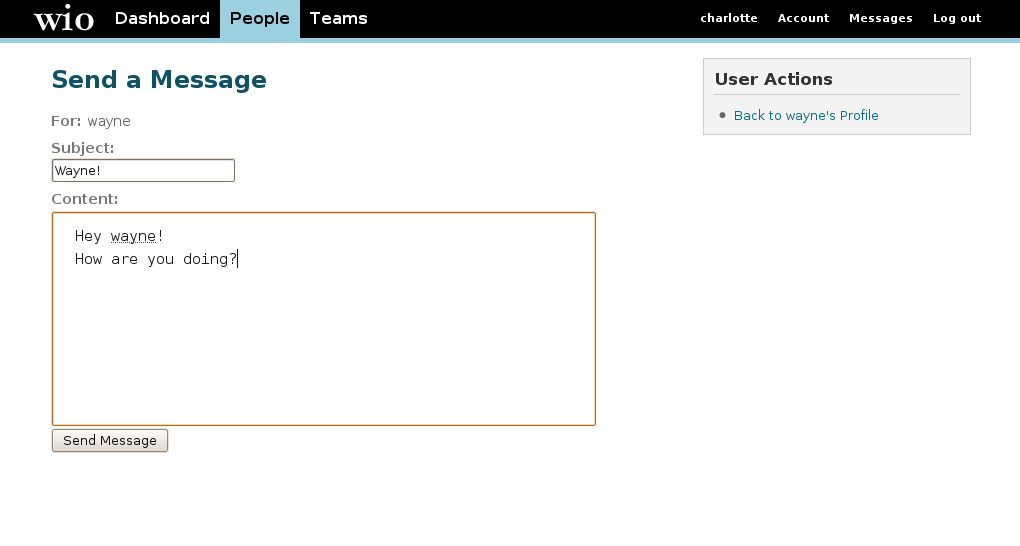1020x546 pixels.
Task: Click the 'Subject:' label
Action: click(83, 148)
